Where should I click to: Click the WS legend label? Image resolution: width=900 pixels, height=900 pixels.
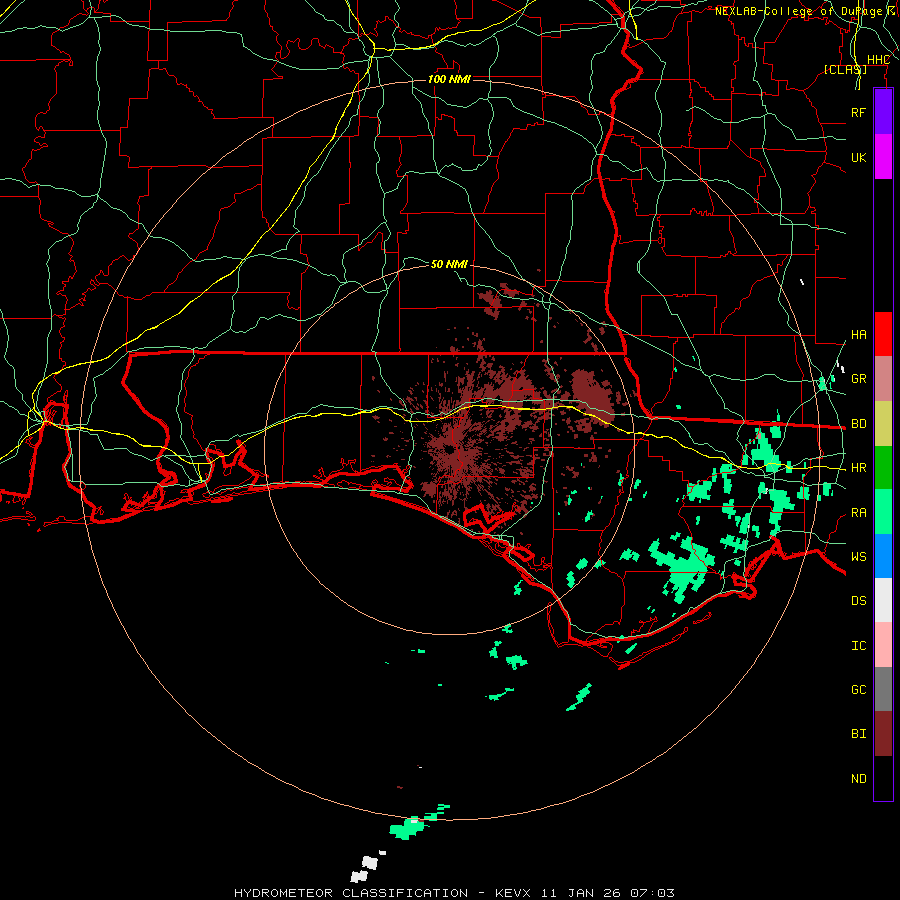tap(859, 557)
